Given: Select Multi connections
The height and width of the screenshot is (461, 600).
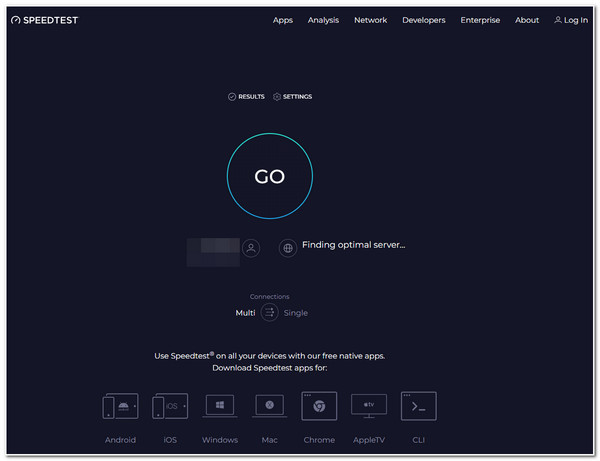Looking at the screenshot, I should pyautogui.click(x=245, y=313).
